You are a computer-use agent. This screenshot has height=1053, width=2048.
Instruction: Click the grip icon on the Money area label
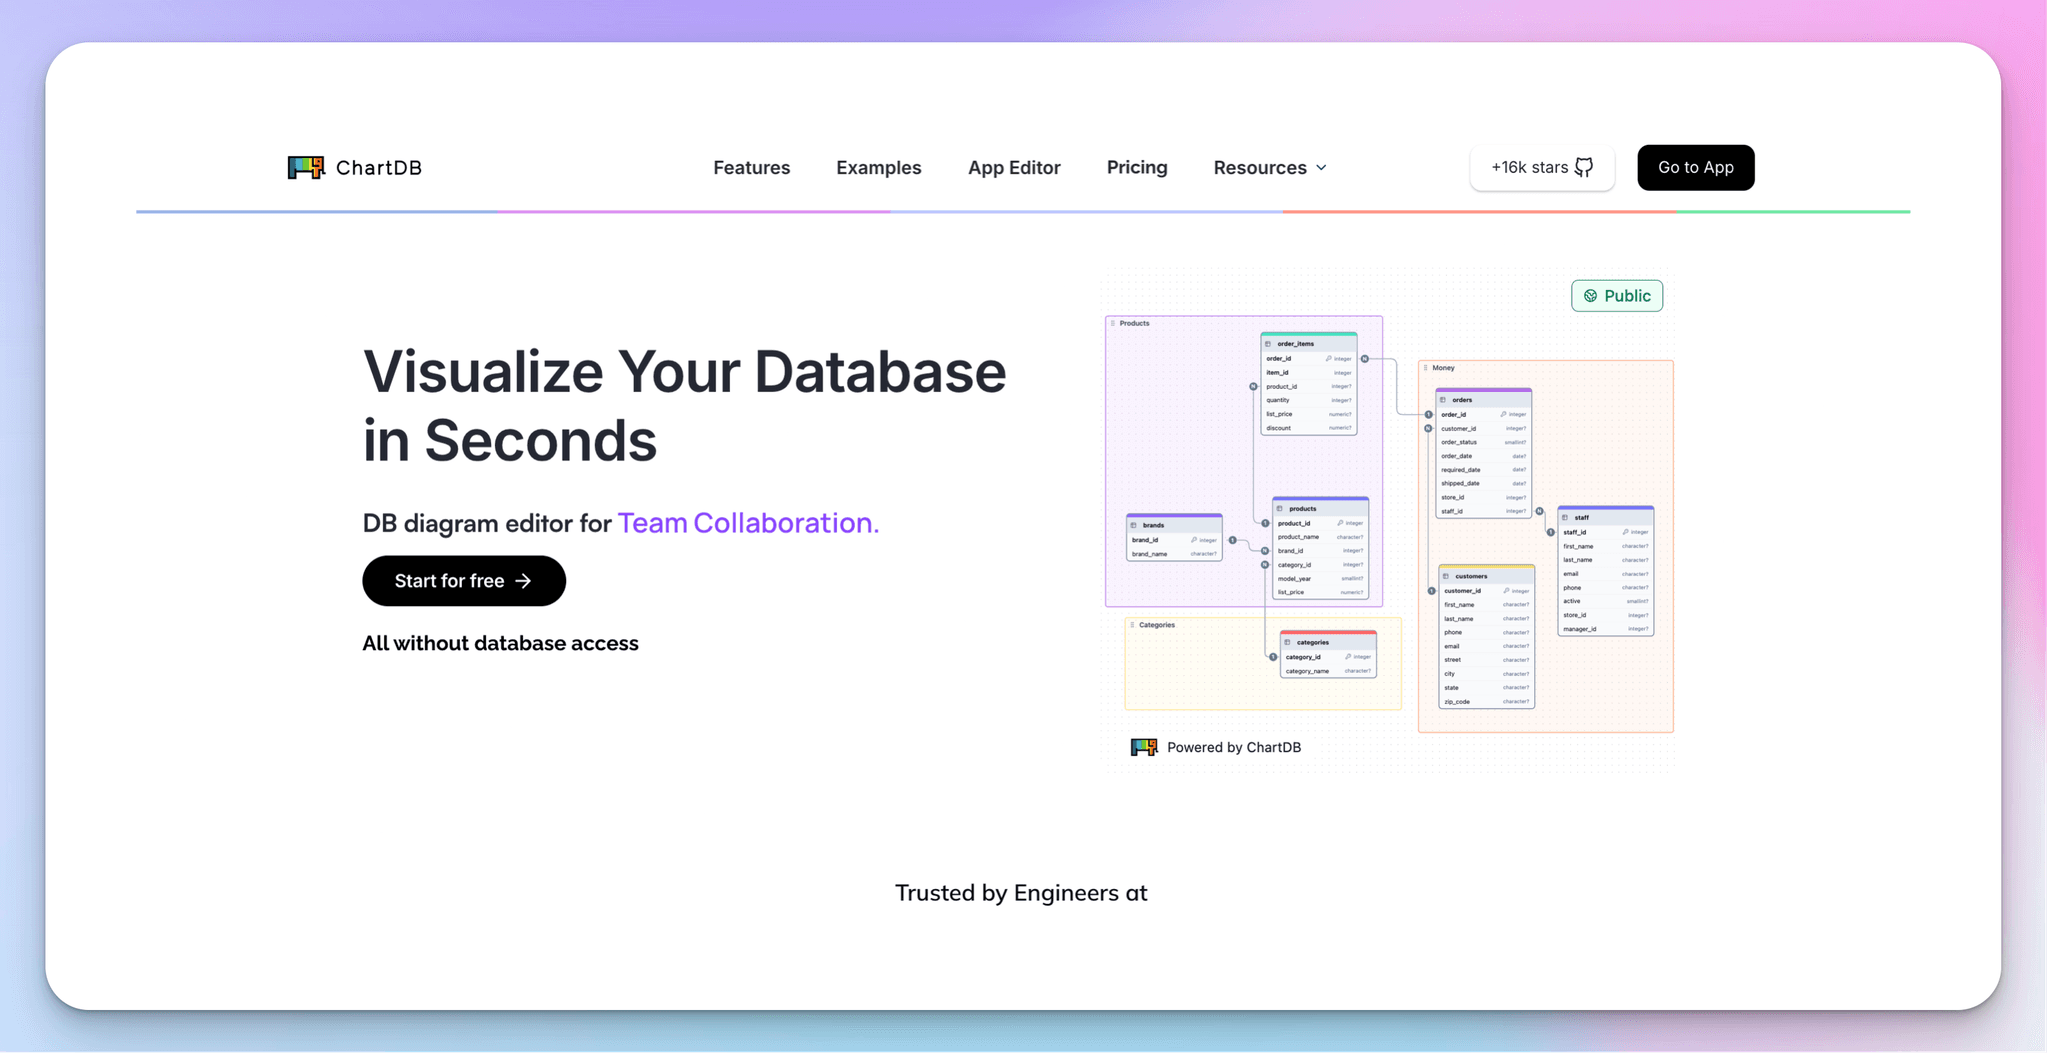[1425, 368]
